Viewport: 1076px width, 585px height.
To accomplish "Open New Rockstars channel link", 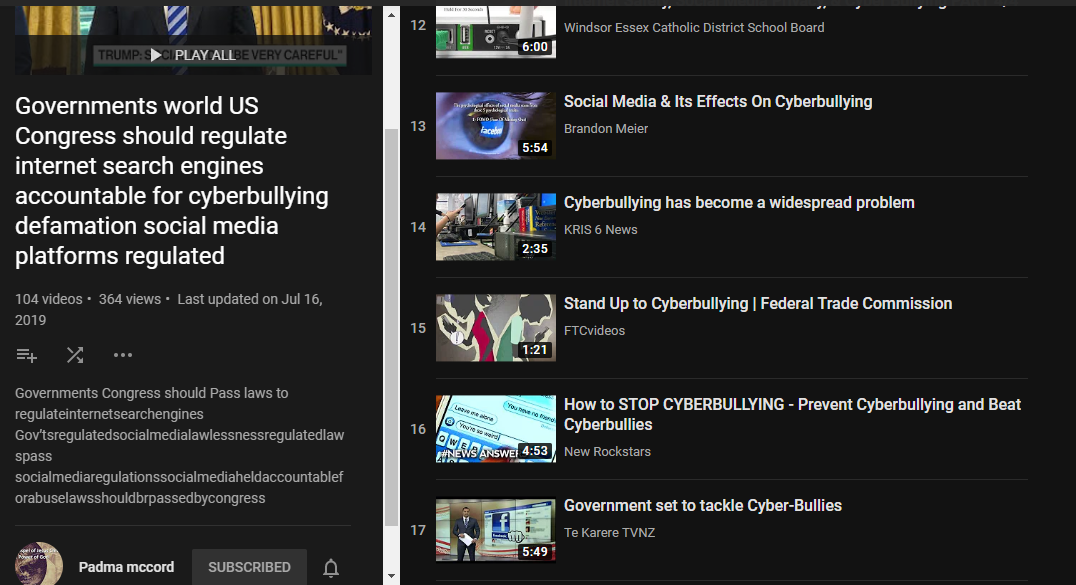I will 607,451.
